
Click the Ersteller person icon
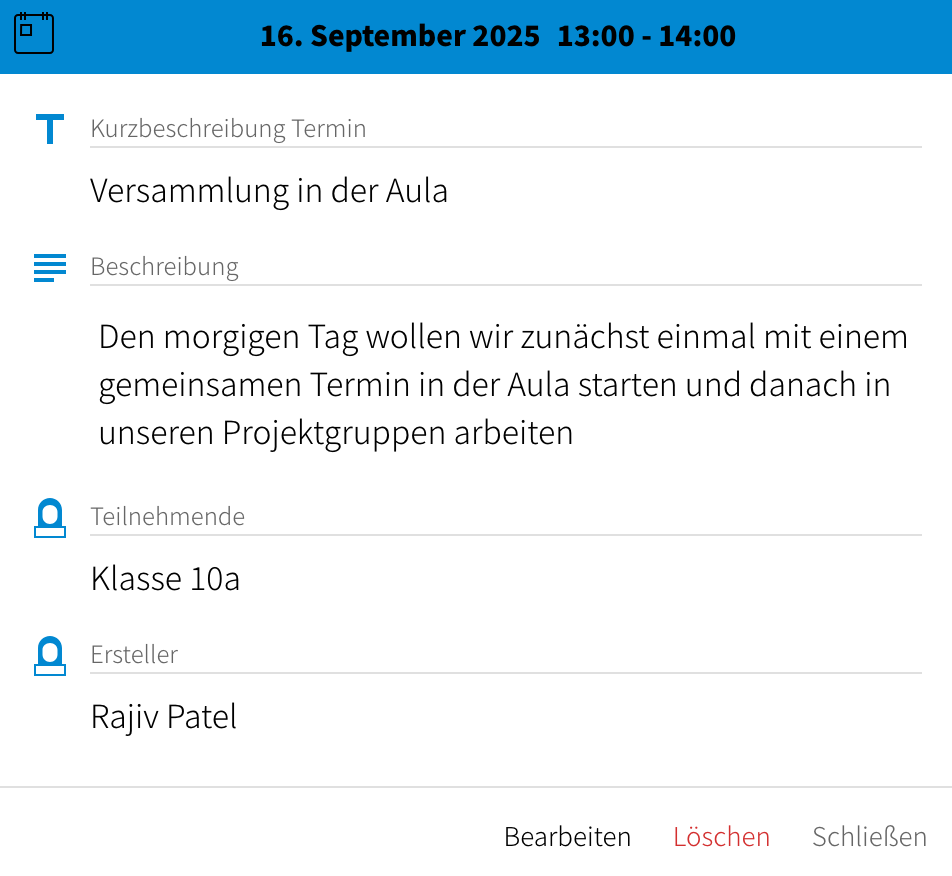pyautogui.click(x=49, y=656)
